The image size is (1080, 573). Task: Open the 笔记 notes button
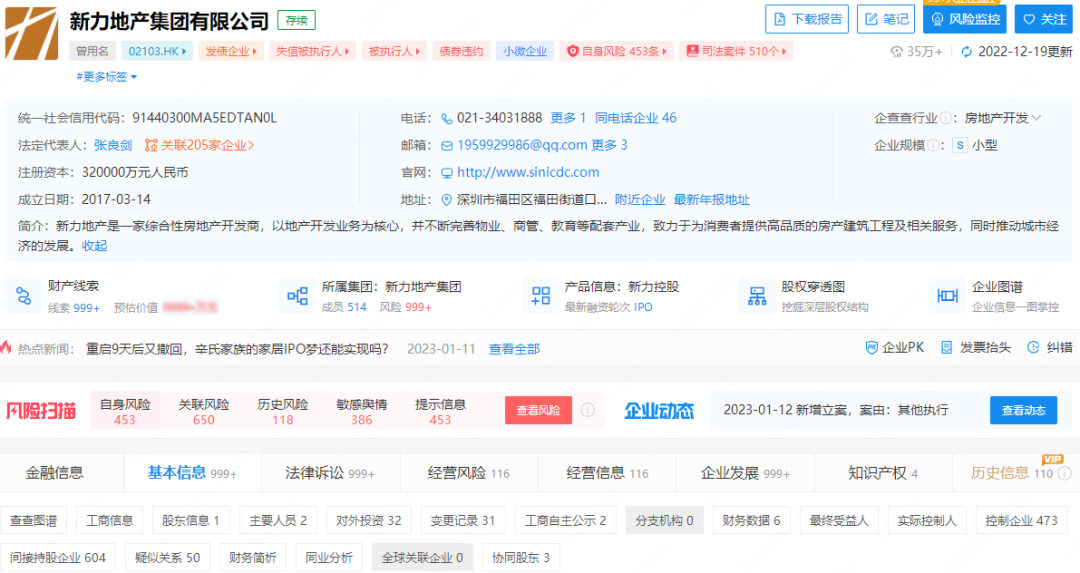pos(886,19)
